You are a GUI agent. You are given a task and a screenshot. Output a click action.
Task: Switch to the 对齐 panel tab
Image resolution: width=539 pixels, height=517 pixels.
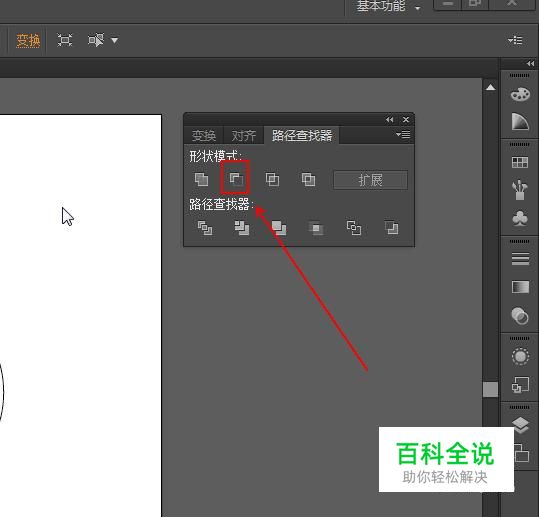click(x=243, y=135)
